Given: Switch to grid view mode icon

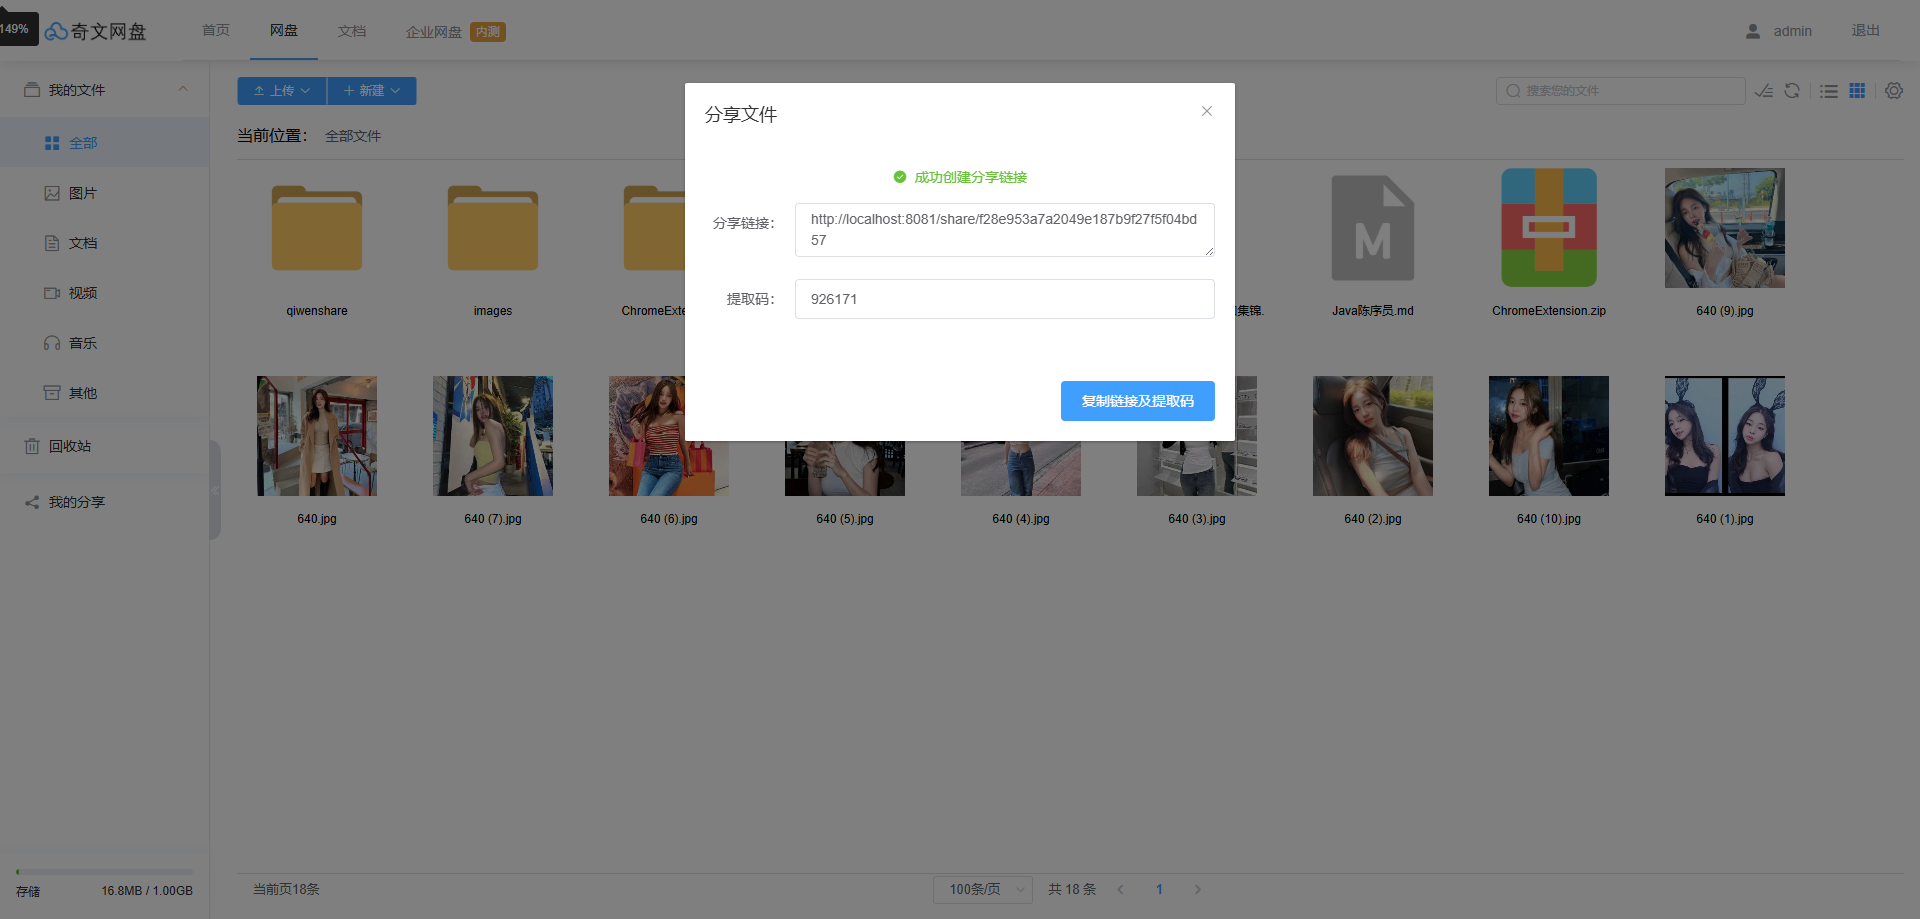Looking at the screenshot, I should click(1857, 91).
